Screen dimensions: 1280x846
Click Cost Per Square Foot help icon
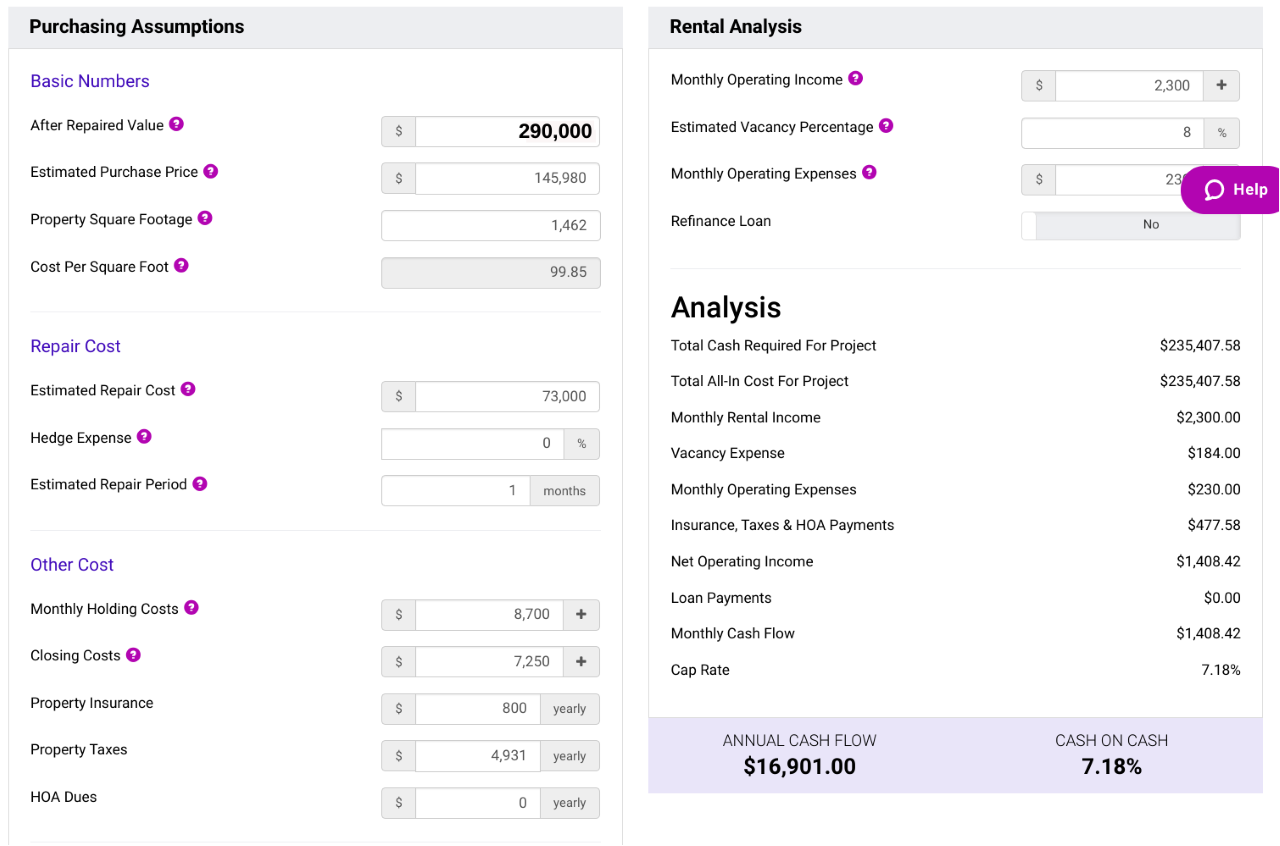point(181,265)
